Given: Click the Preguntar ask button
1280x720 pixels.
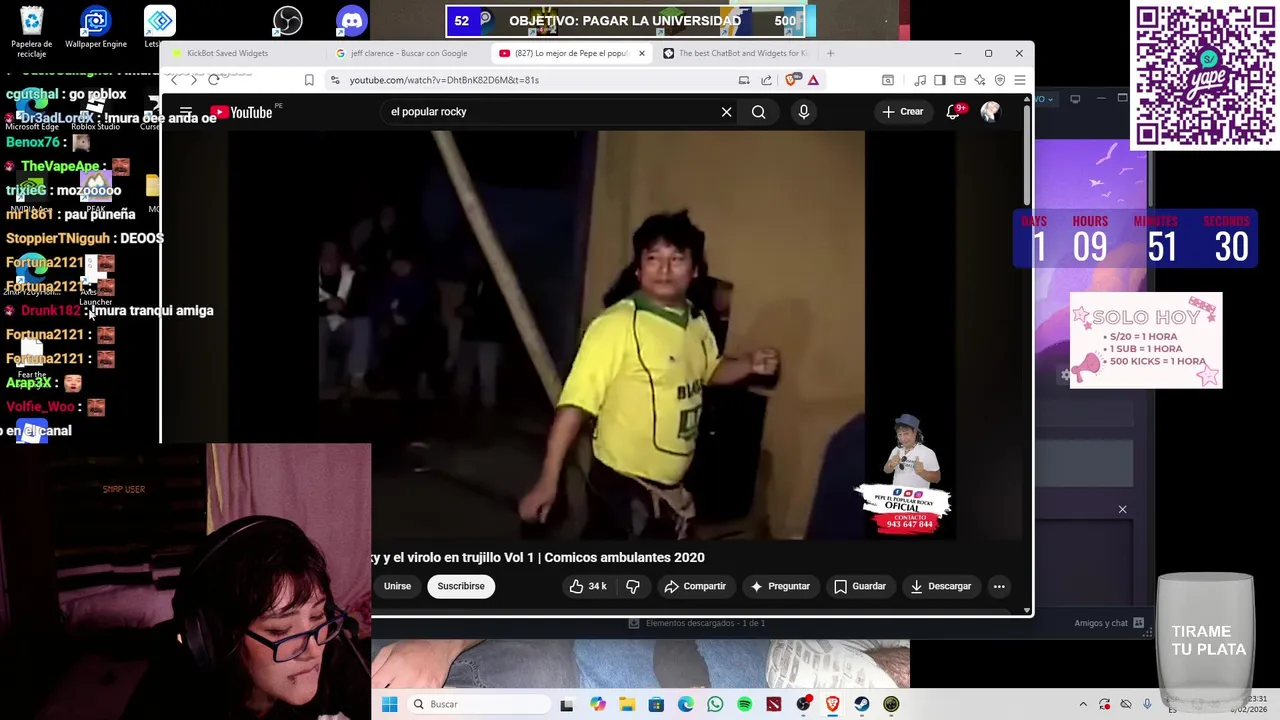Looking at the screenshot, I should pos(780,586).
